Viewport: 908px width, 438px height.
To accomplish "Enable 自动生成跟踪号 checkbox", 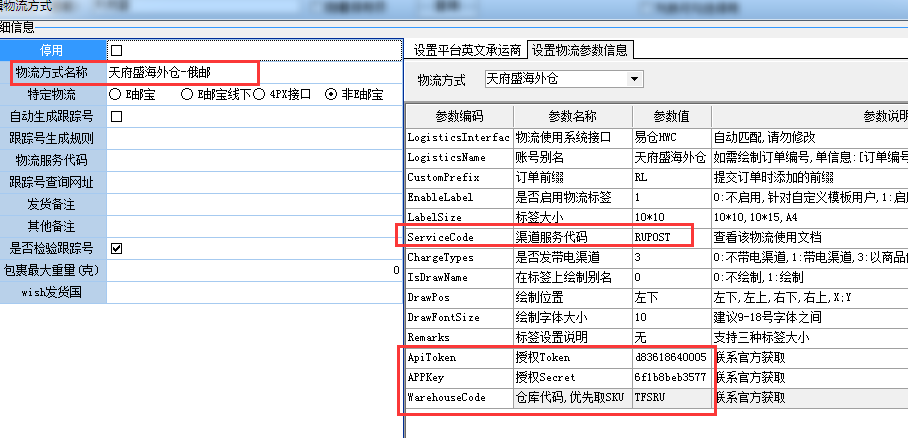I will point(116,116).
